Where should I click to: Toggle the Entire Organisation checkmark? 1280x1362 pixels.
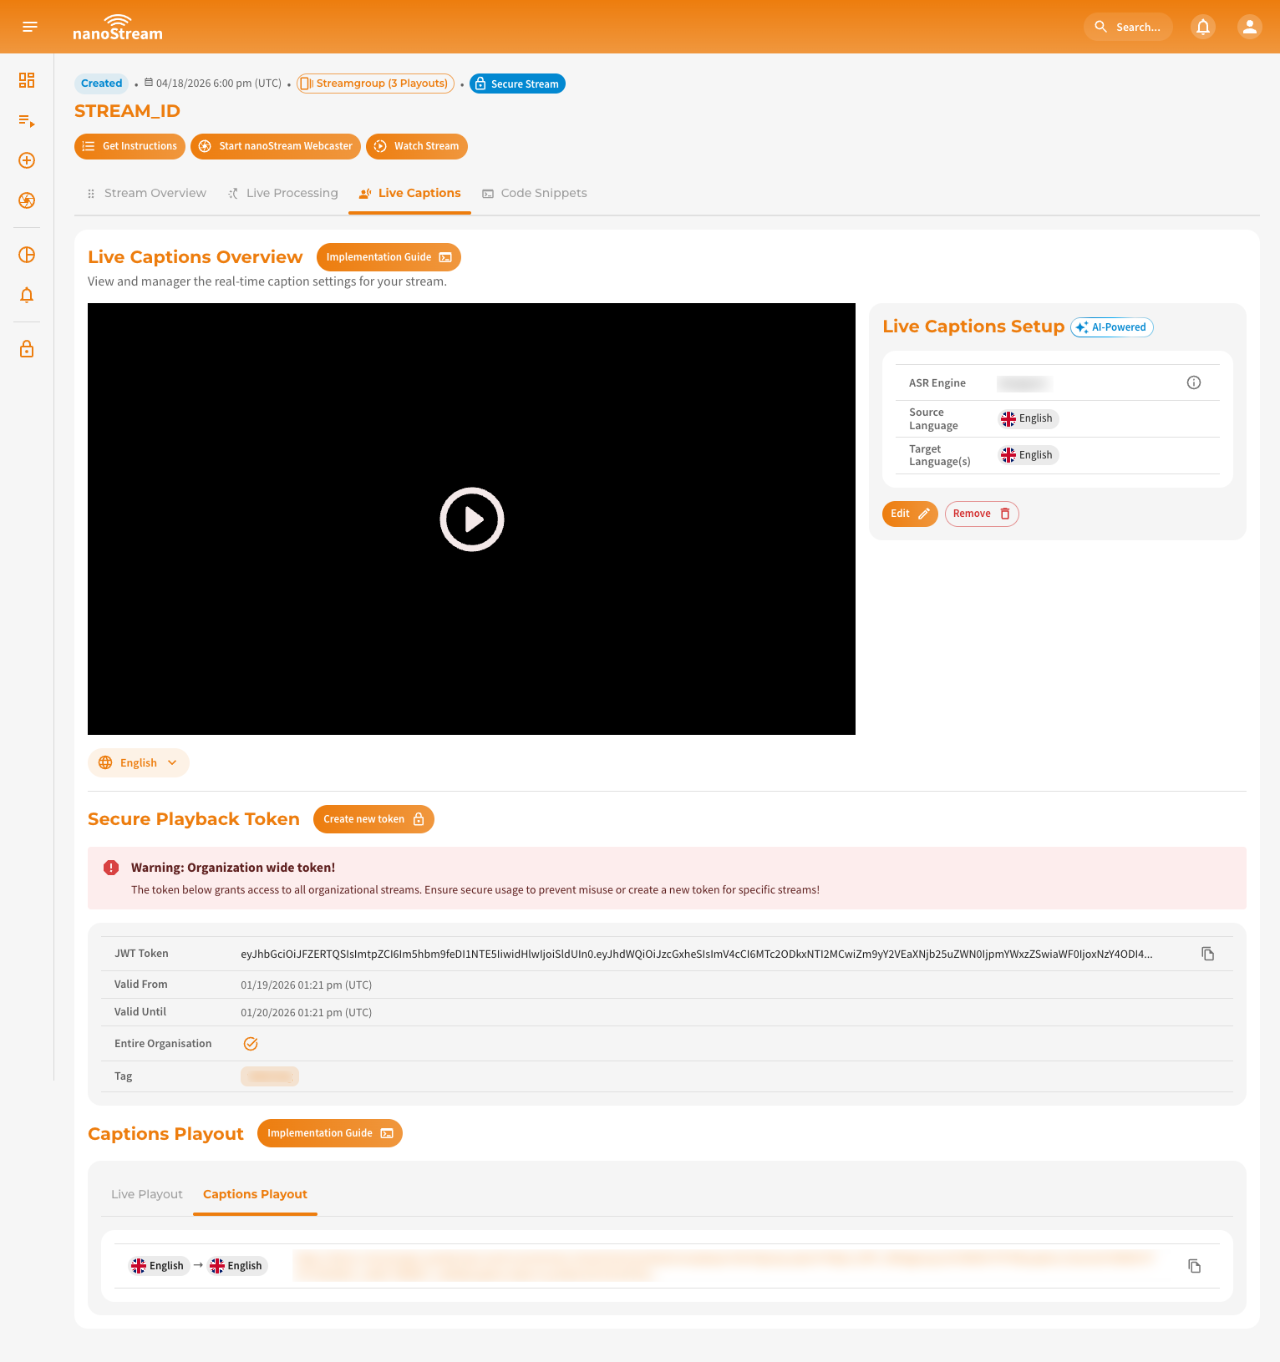[250, 1043]
